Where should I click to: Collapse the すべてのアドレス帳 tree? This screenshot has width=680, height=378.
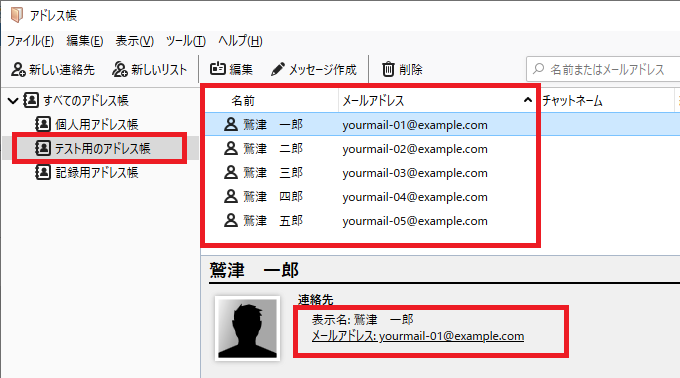pyautogui.click(x=13, y=101)
